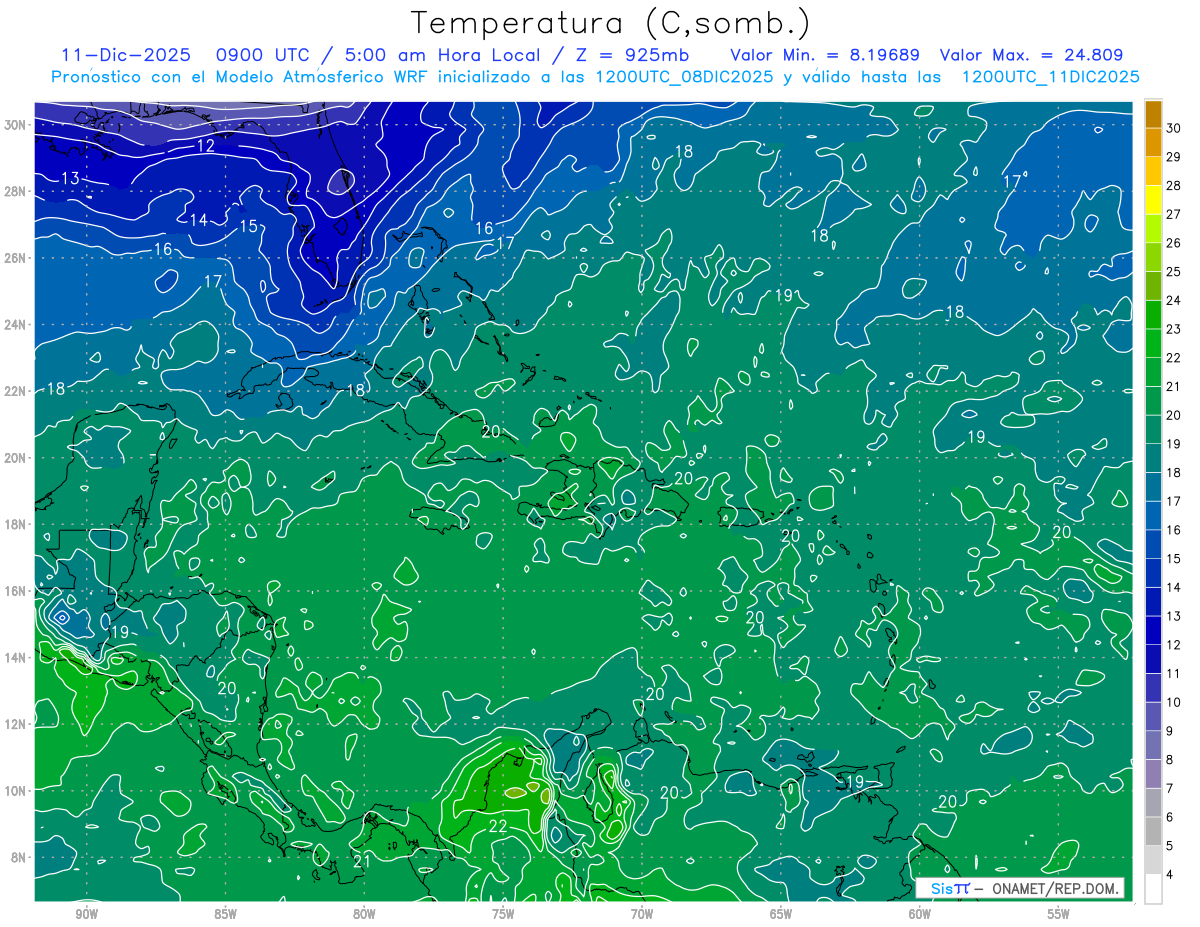Click the contour label '15' on the map
Viewport: 1200px width, 927px height.
coord(248,227)
